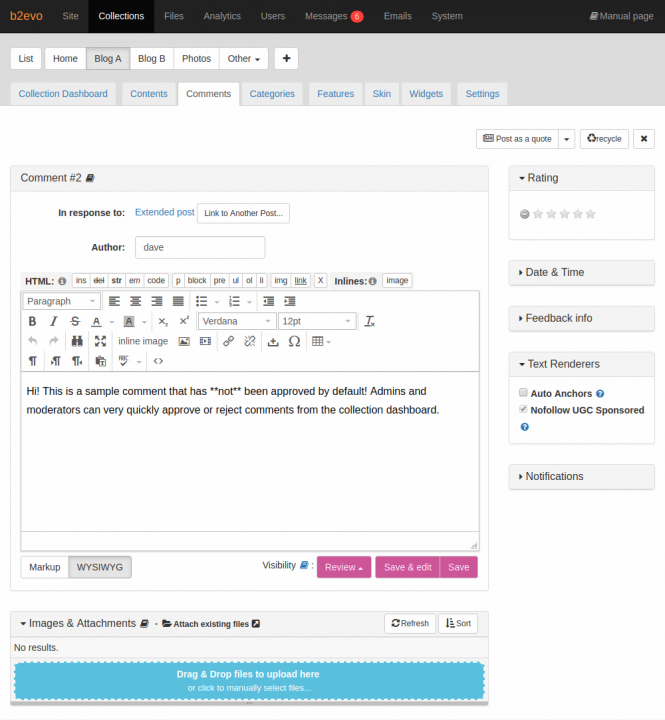The width and height of the screenshot is (665, 720).
Task: Apply subscript formatting
Action: tap(163, 321)
